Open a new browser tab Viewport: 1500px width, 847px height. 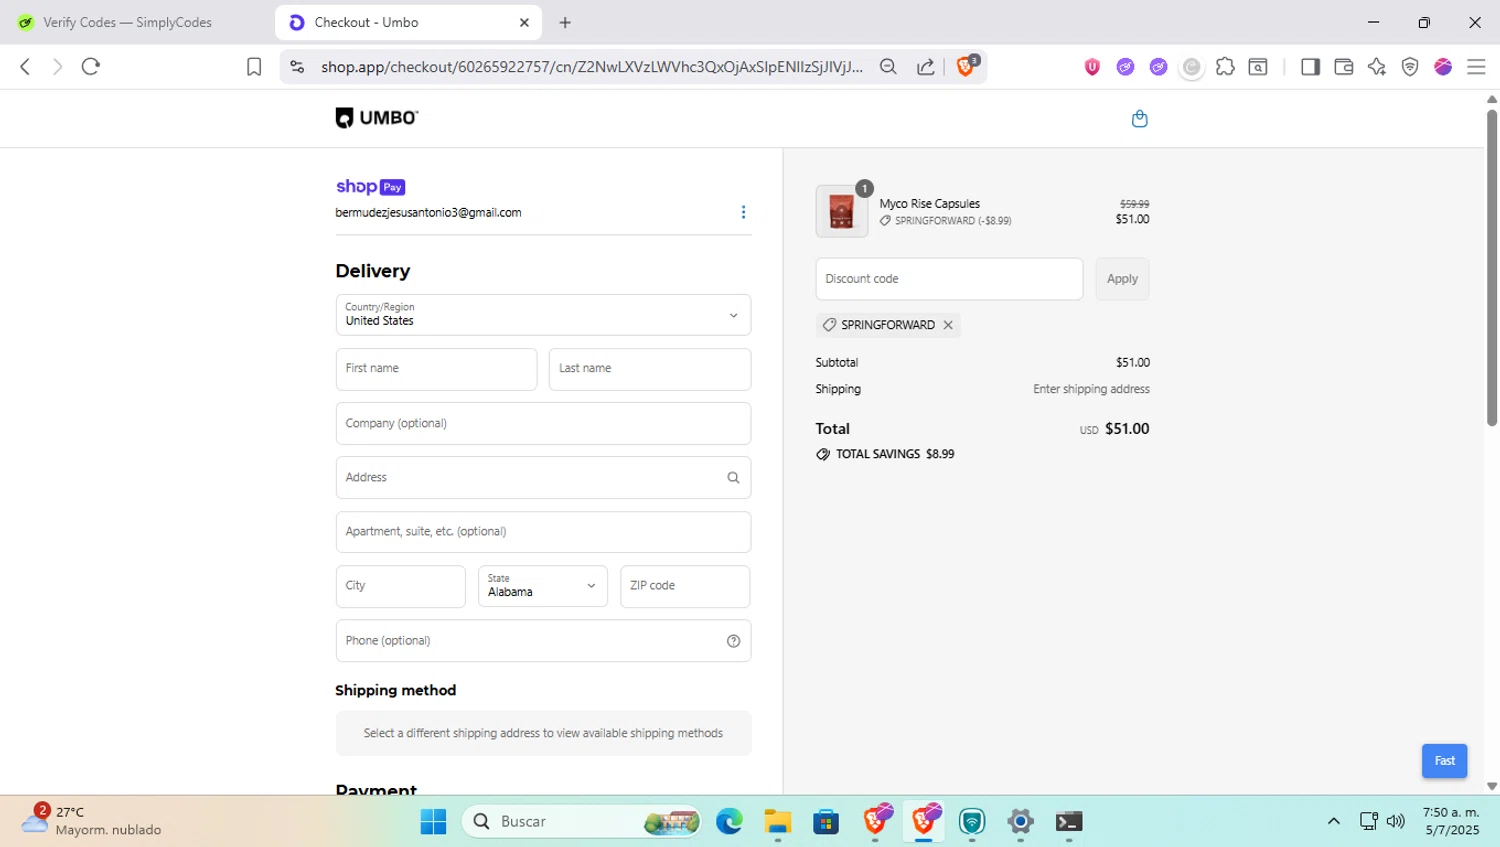click(x=565, y=22)
